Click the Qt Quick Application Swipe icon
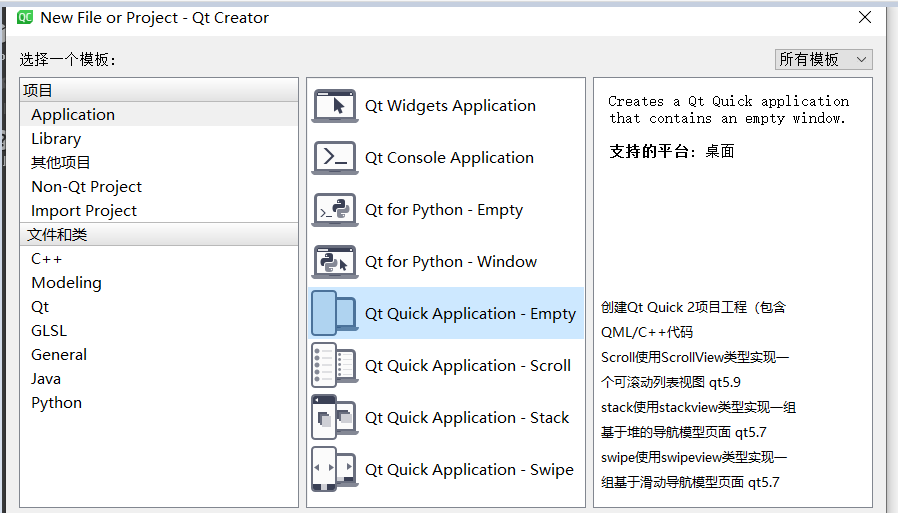Screen dimensions: 898x513 (335, 469)
